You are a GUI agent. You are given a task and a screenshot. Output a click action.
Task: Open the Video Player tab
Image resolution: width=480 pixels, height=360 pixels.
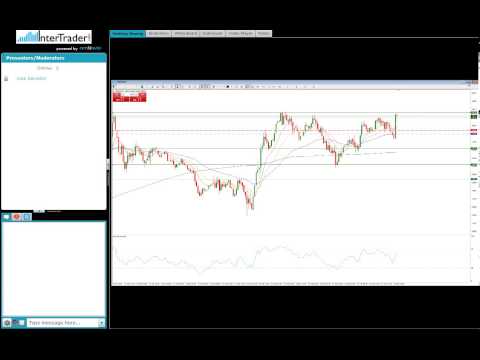[x=240, y=34]
